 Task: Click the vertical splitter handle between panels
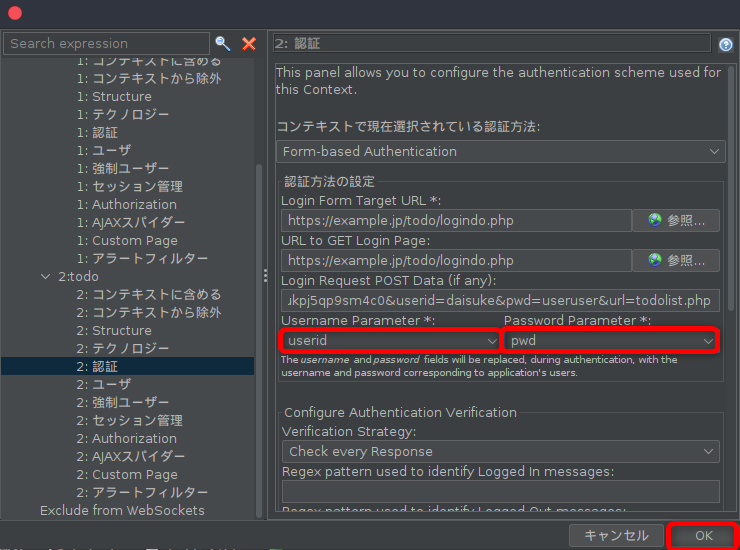tap(265, 275)
